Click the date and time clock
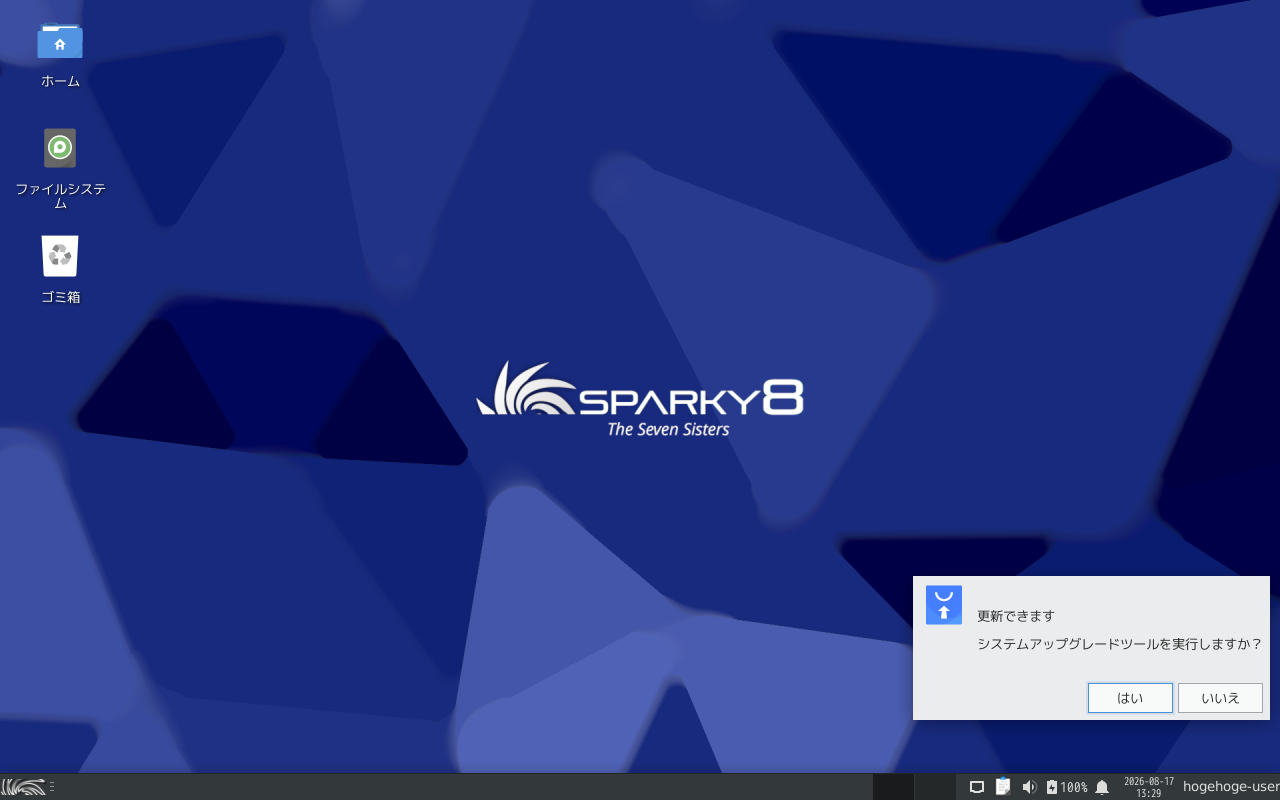1280x800 pixels. [1148, 787]
